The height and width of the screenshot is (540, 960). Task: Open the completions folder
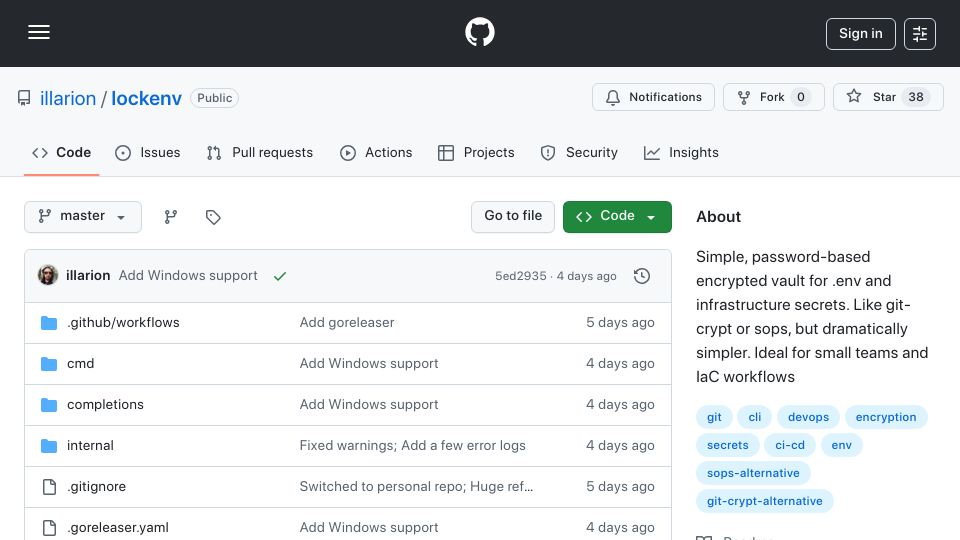(105, 405)
